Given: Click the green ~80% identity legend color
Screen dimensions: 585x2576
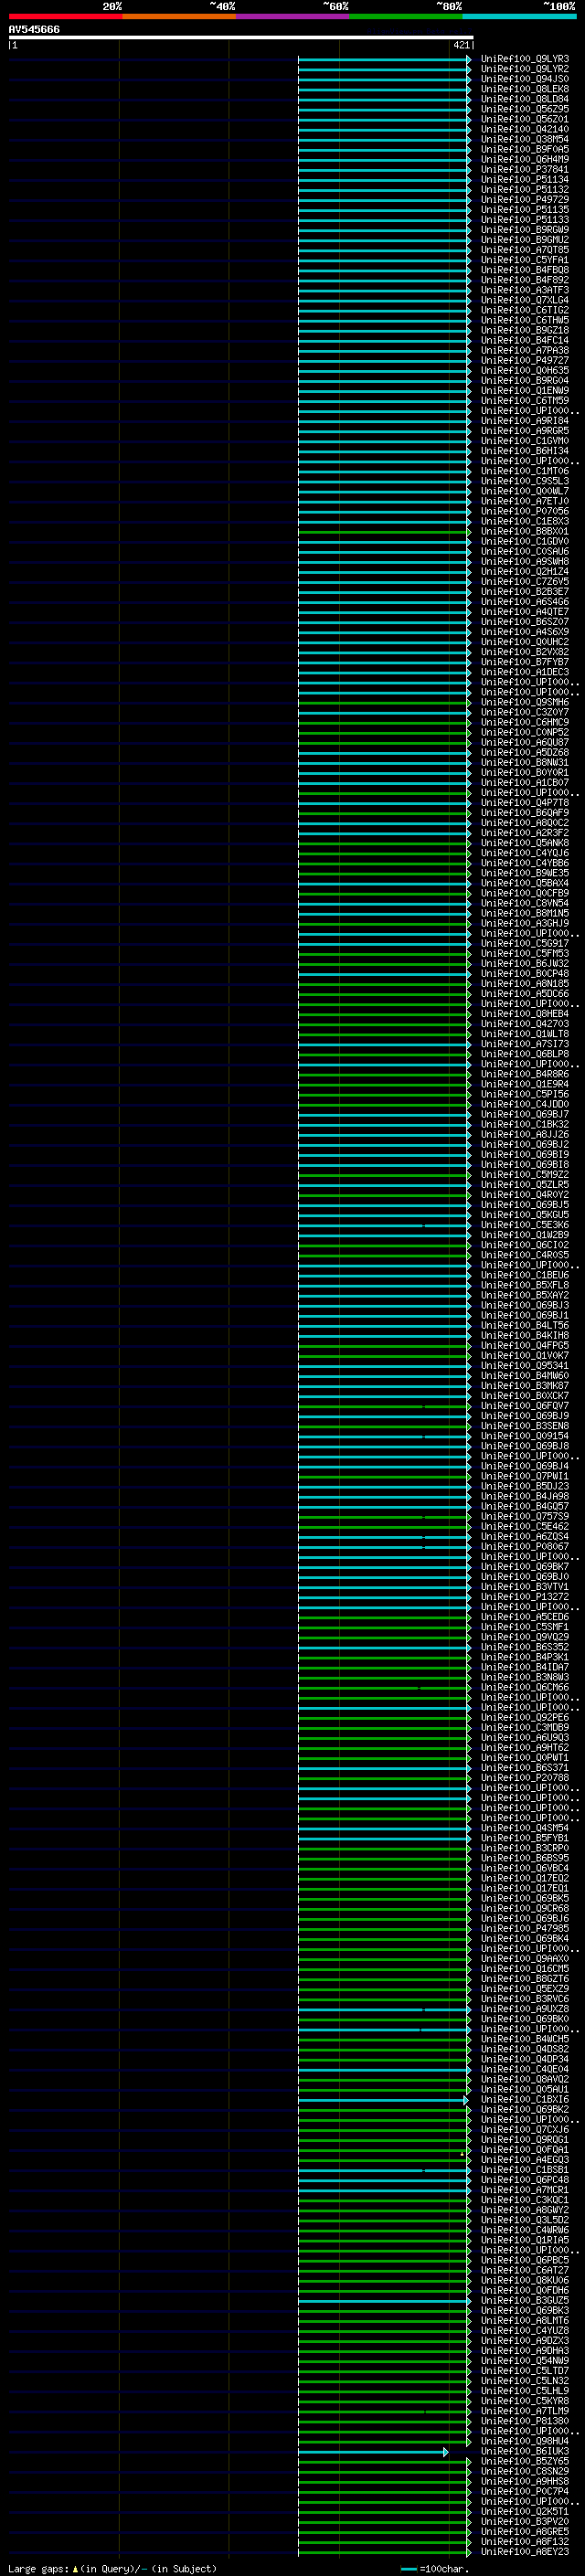Looking at the screenshot, I should point(406,16).
